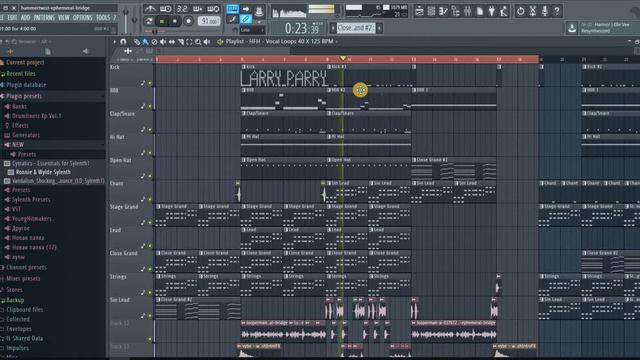Open the Playlist options menu arrow
Viewport: 640px width, 360px height.
click(114, 42)
